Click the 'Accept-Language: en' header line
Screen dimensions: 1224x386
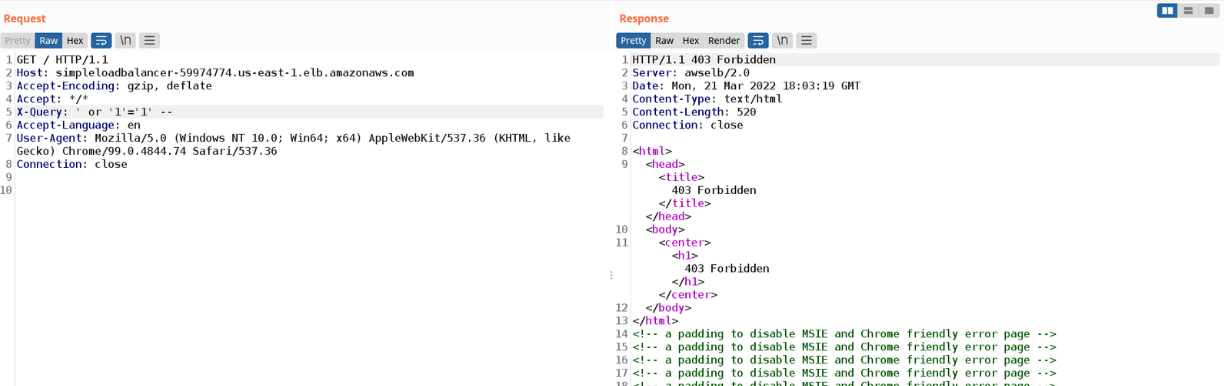pos(79,125)
